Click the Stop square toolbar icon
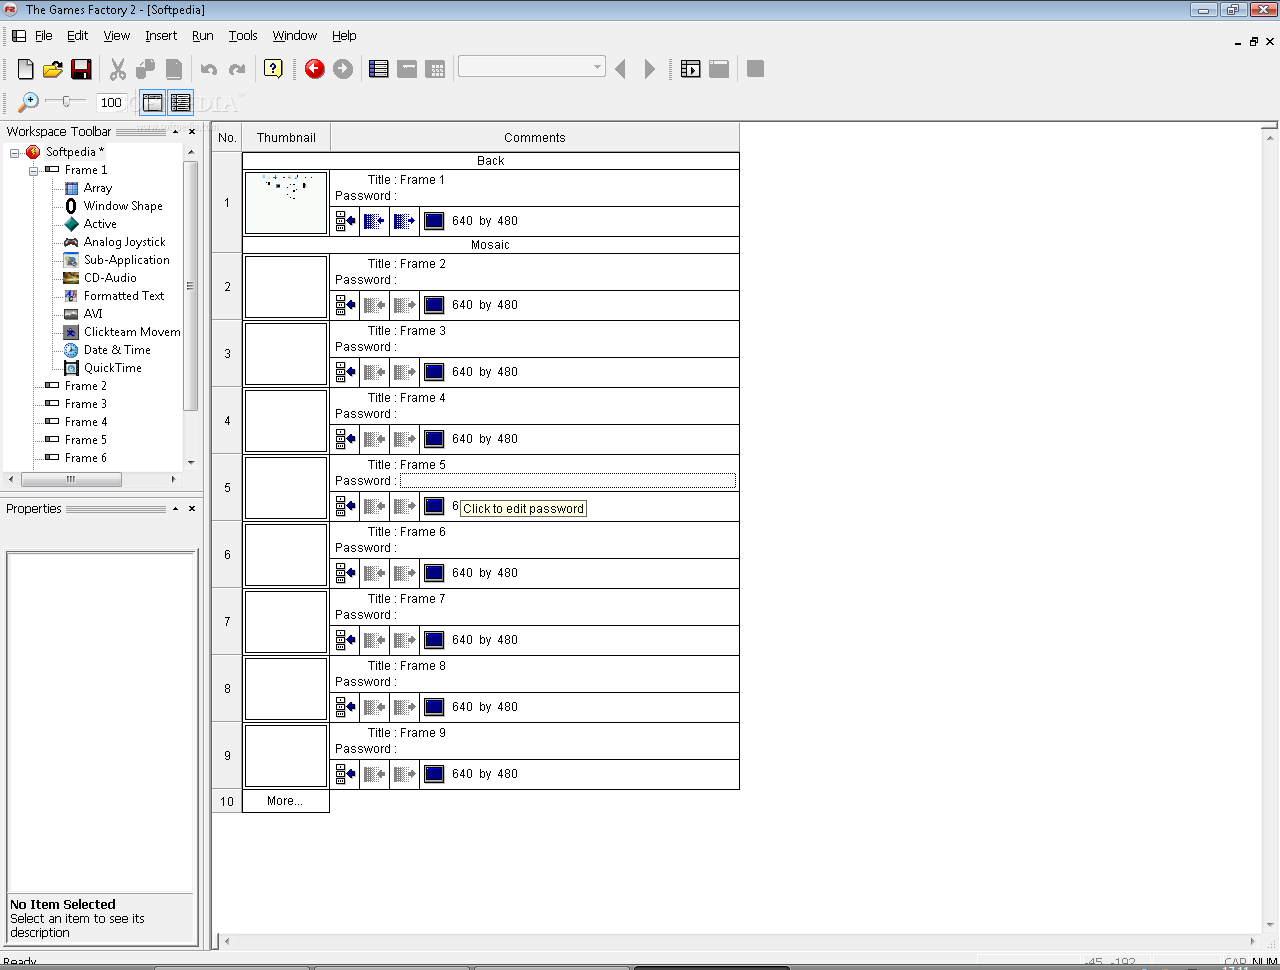The height and width of the screenshot is (970, 1280). click(x=755, y=69)
